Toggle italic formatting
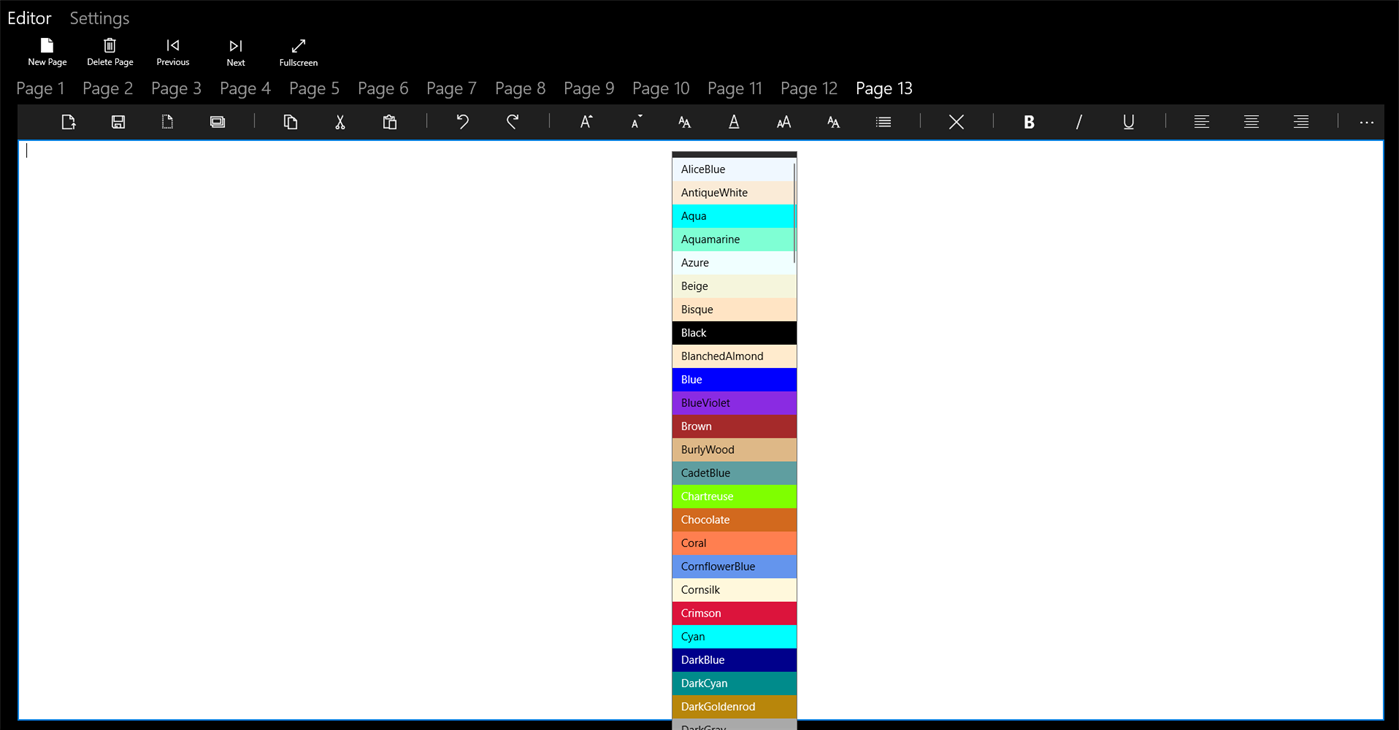The width and height of the screenshot is (1399, 730). (1078, 121)
